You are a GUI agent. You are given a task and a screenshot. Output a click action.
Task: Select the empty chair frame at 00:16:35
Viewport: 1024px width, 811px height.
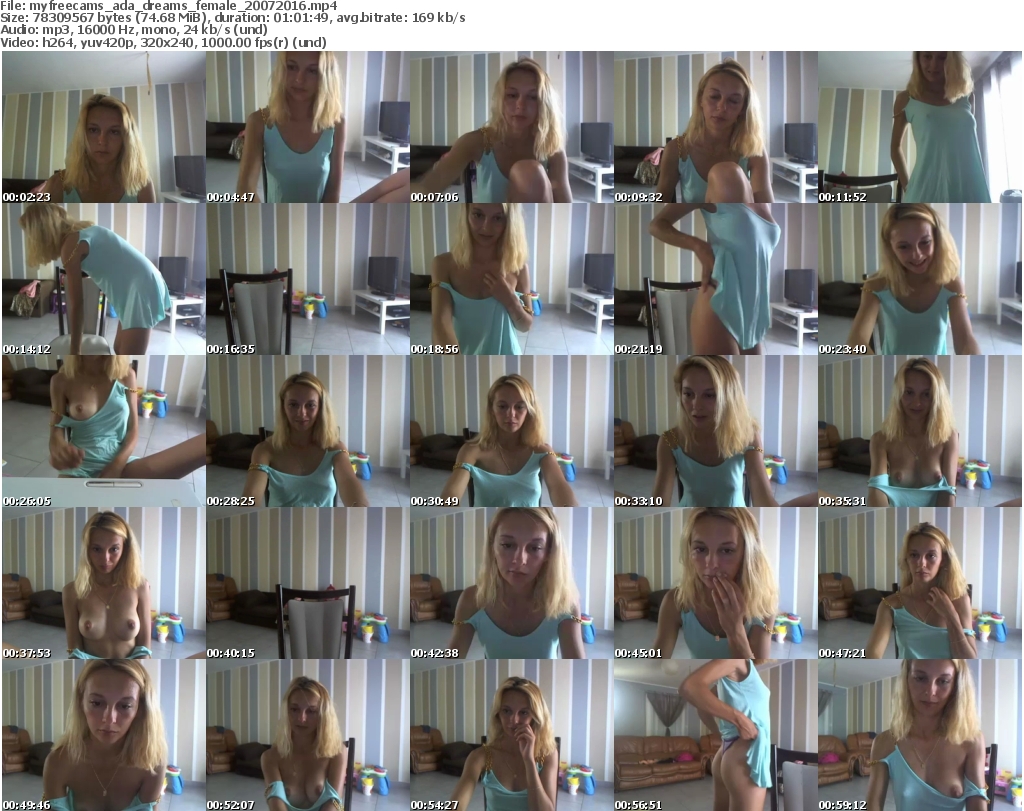tap(308, 279)
